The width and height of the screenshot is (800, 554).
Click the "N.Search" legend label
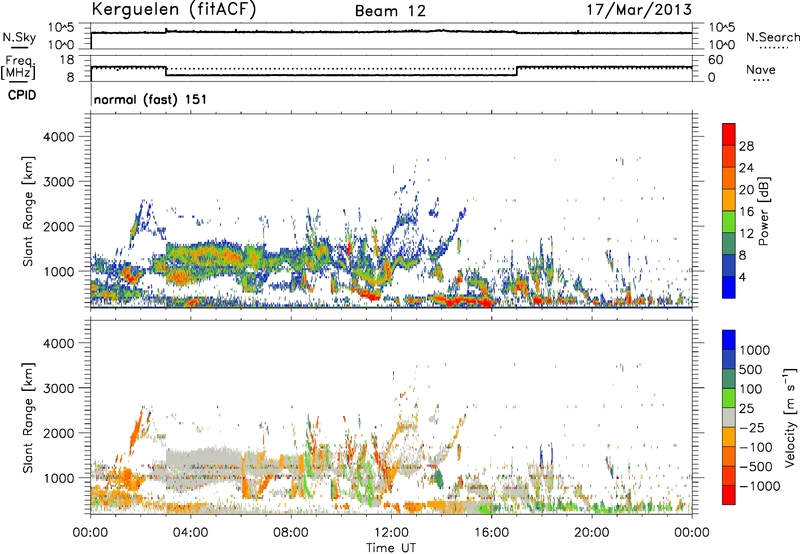772,37
